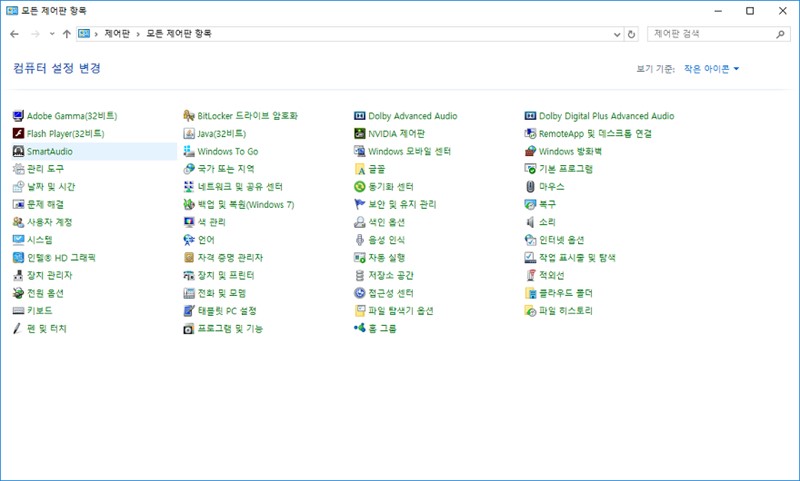The image size is (800, 481).
Task: Open the 시스템 link
Action: (x=40, y=240)
